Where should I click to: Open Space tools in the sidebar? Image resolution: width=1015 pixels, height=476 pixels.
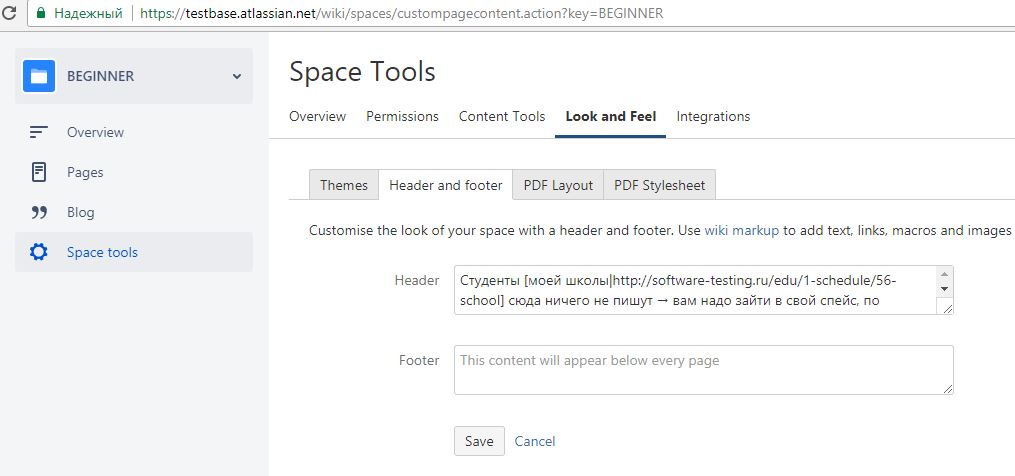134,252
